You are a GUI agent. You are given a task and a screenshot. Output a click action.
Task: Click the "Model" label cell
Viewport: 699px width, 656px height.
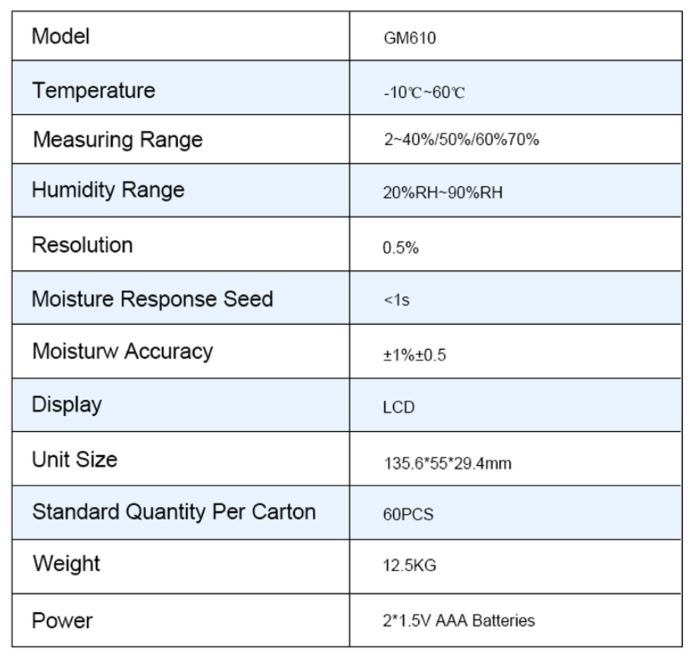pos(61,37)
